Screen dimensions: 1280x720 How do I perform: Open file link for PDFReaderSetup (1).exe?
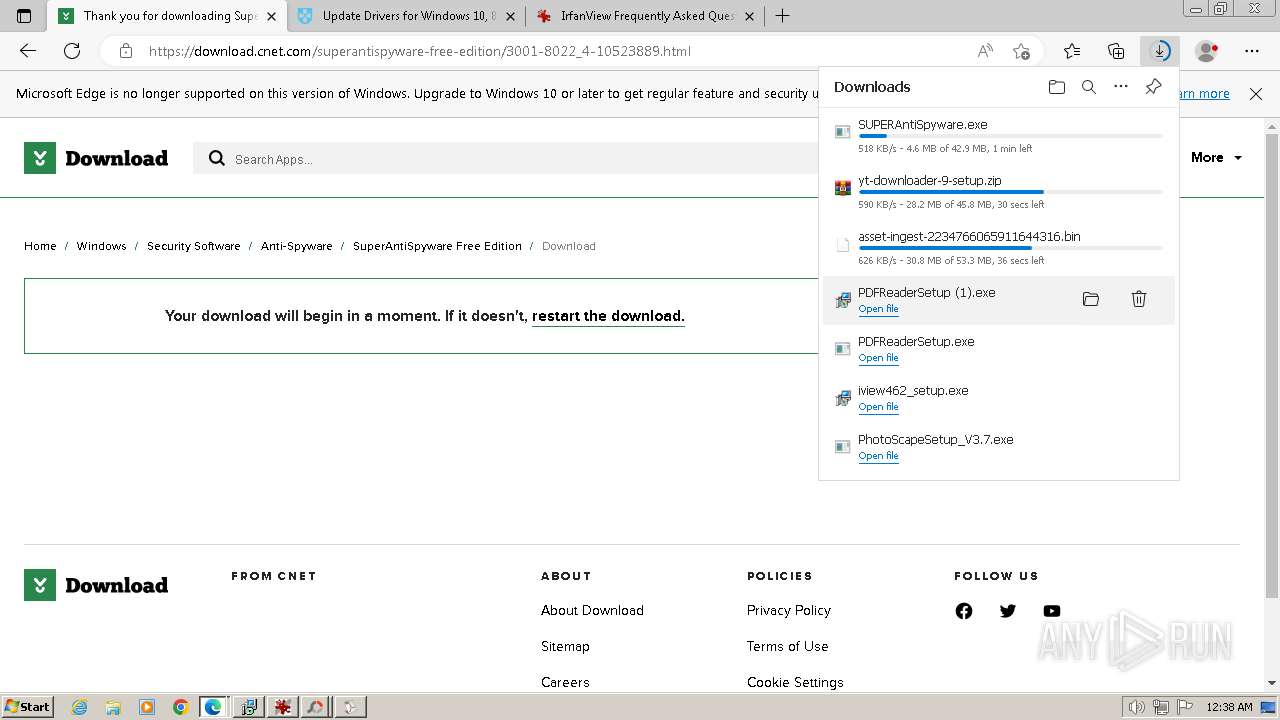click(x=878, y=309)
